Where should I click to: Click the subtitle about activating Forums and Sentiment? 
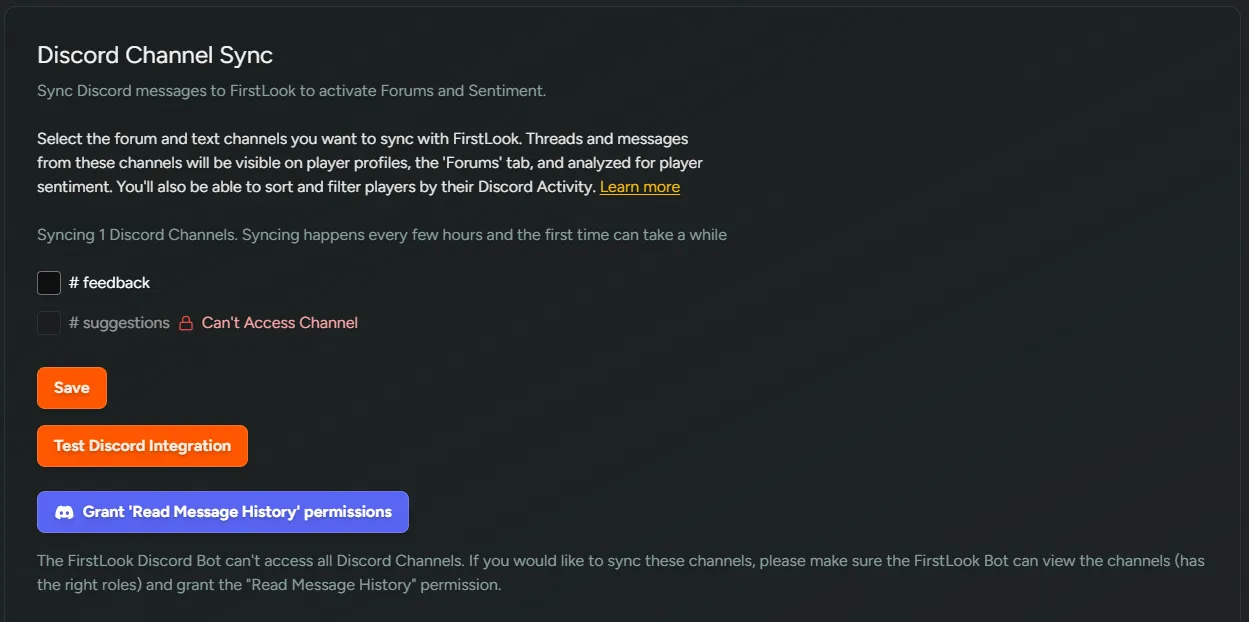tap(291, 90)
